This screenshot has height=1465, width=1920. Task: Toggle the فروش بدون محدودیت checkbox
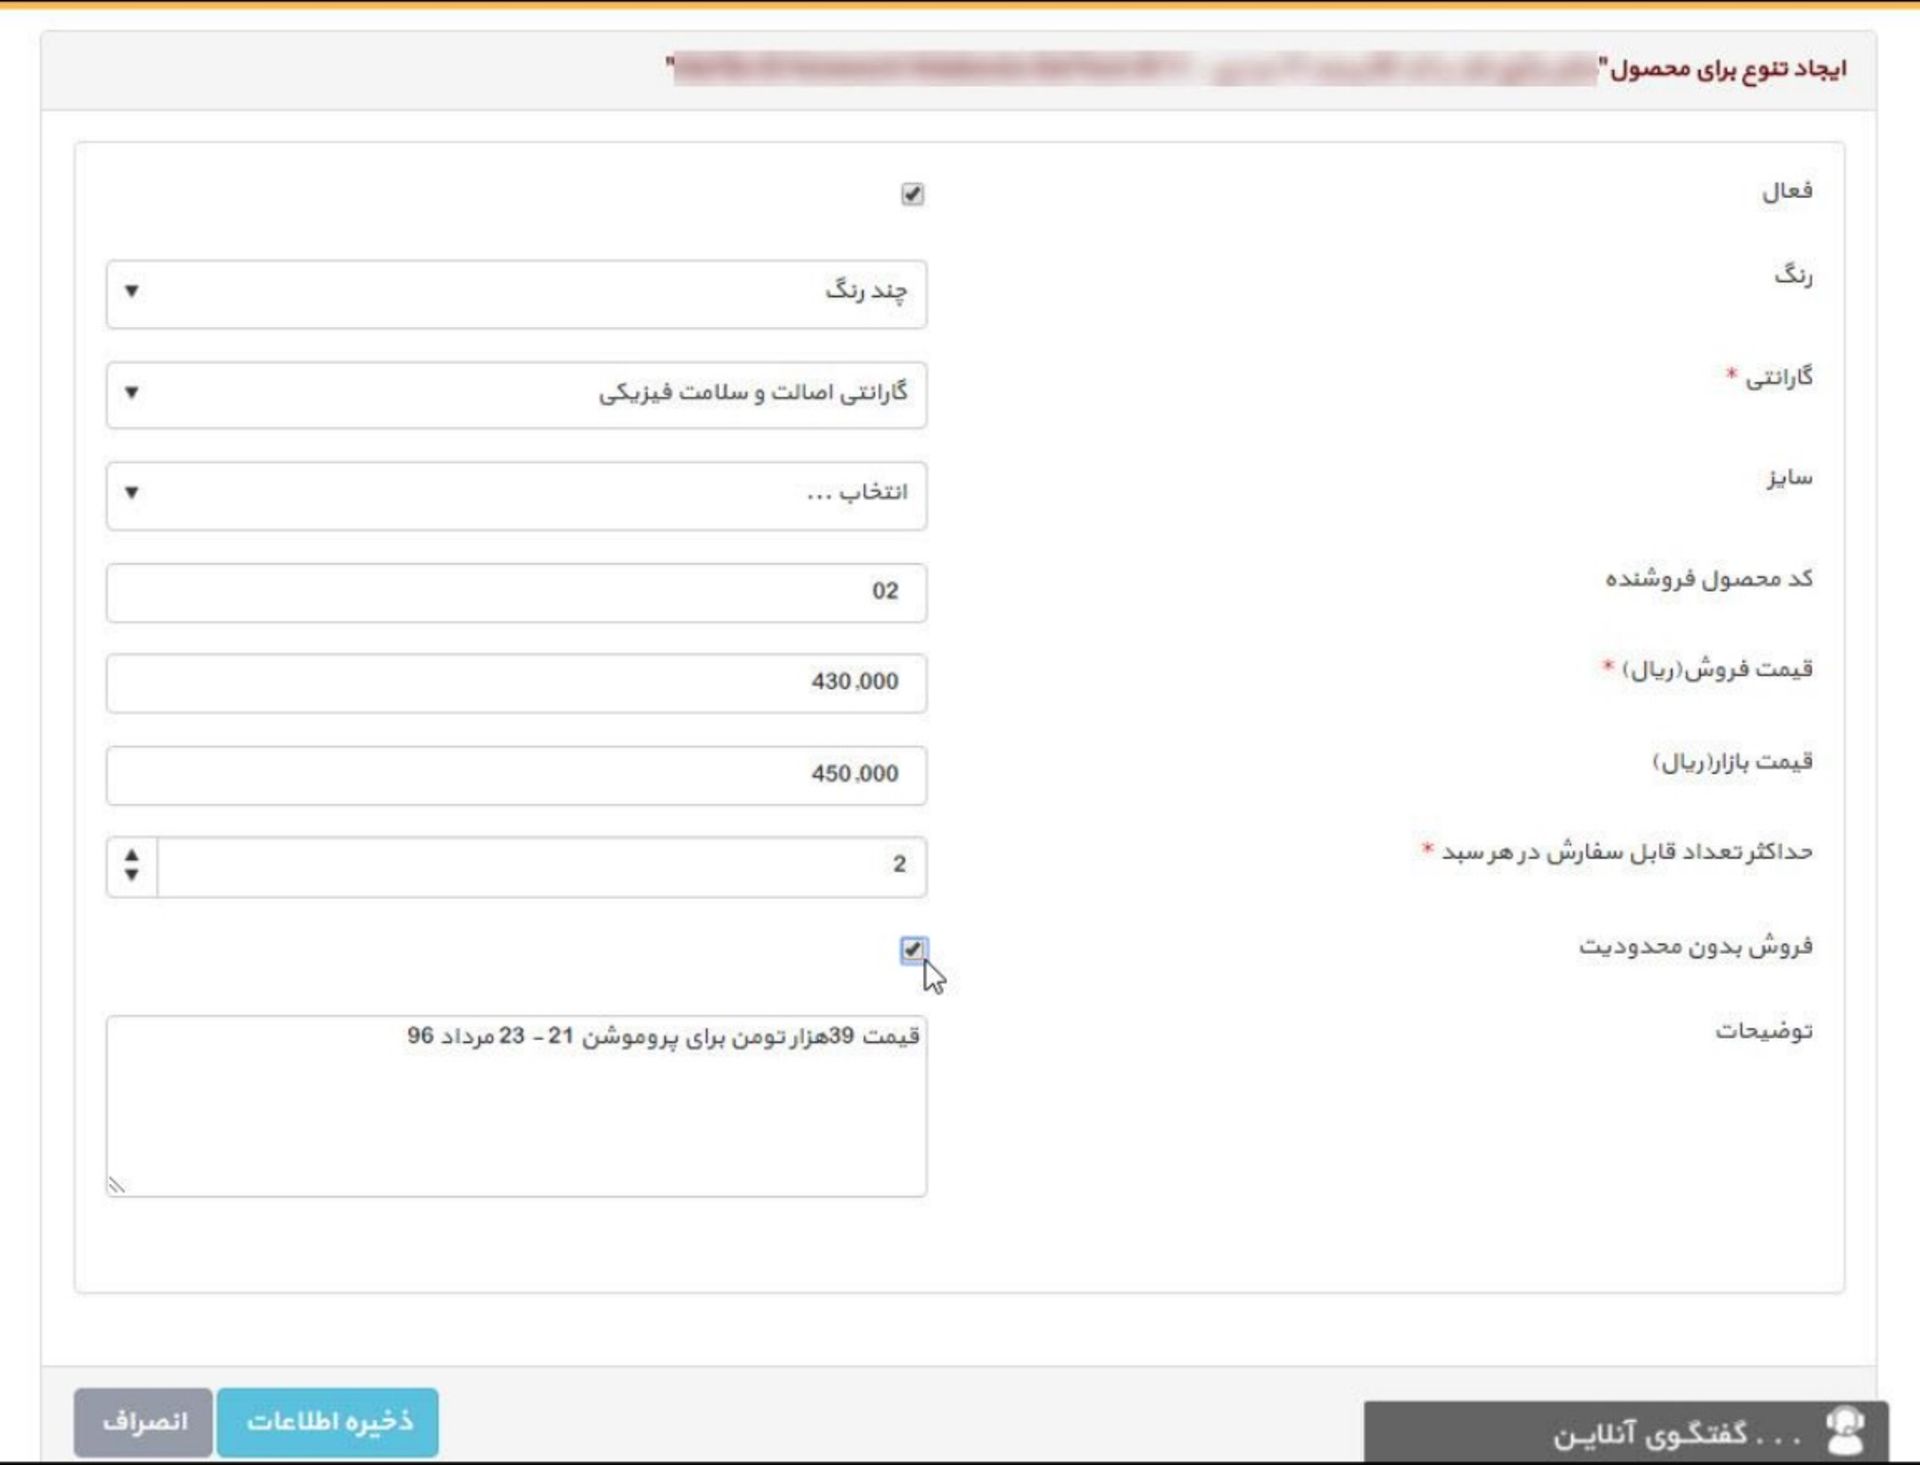coord(912,949)
